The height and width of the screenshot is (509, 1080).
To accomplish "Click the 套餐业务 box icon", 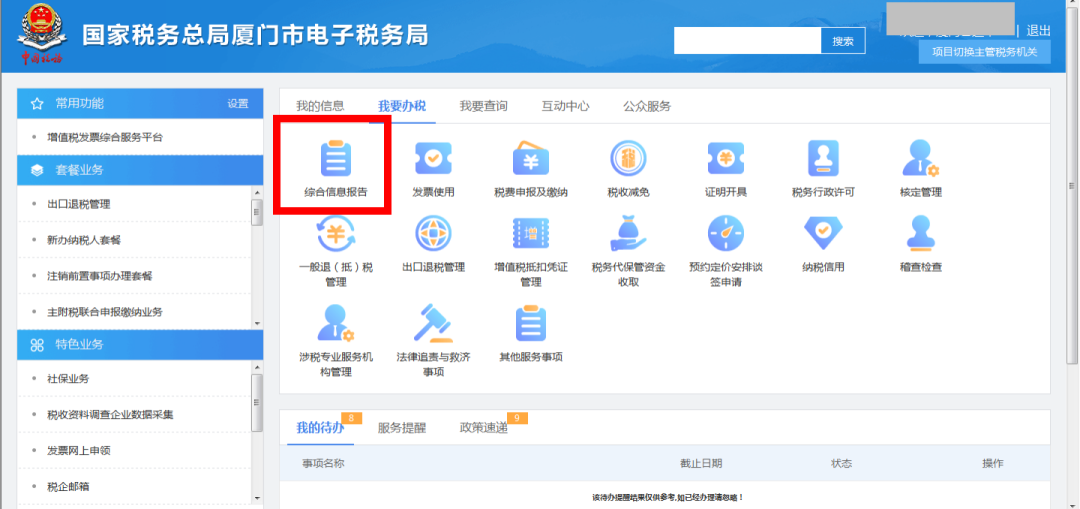I will (x=37, y=170).
